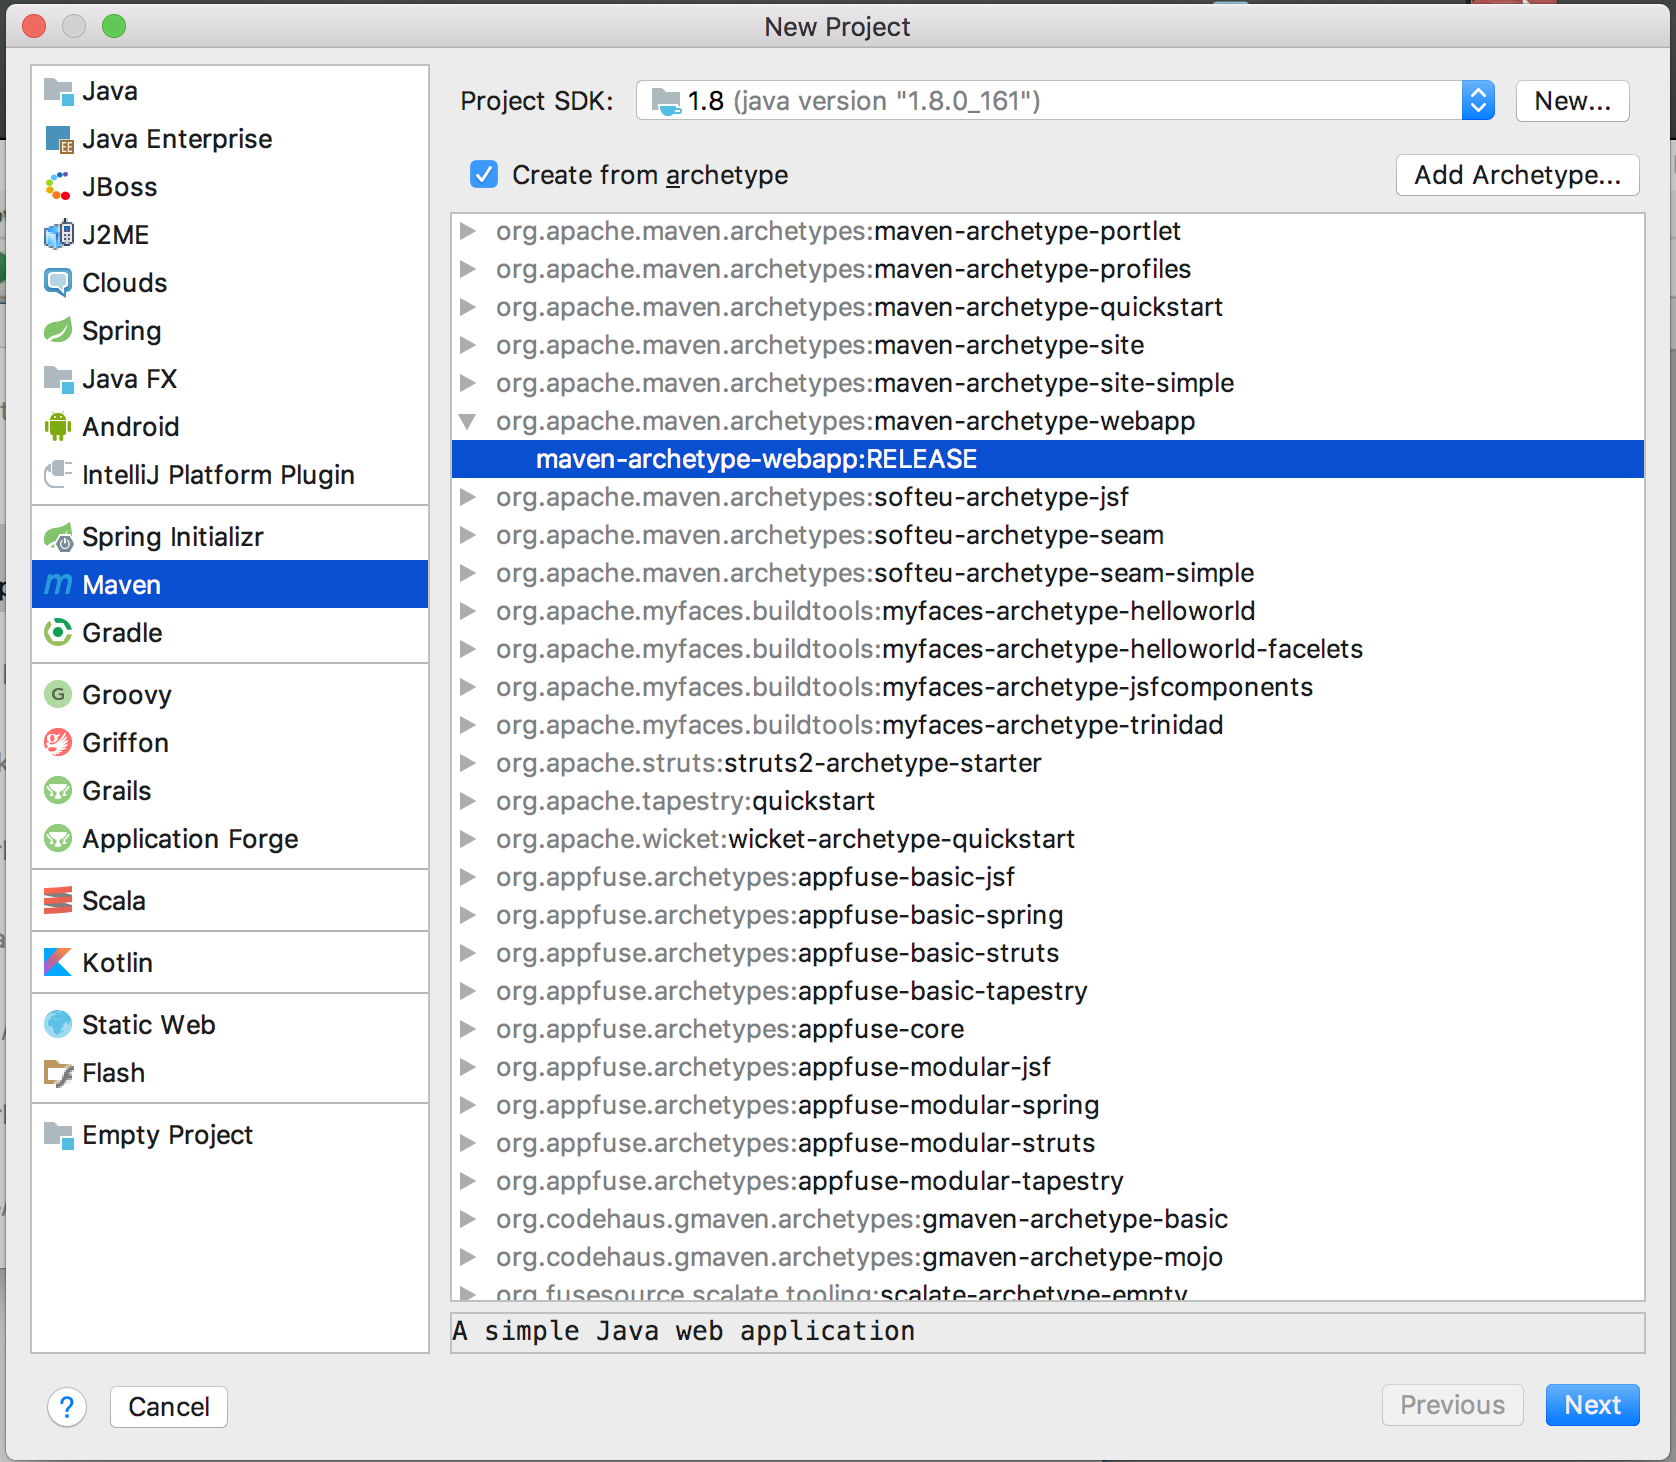Click the Spring Initializr icon
Image resolution: width=1676 pixels, height=1462 pixels.
coord(59,537)
